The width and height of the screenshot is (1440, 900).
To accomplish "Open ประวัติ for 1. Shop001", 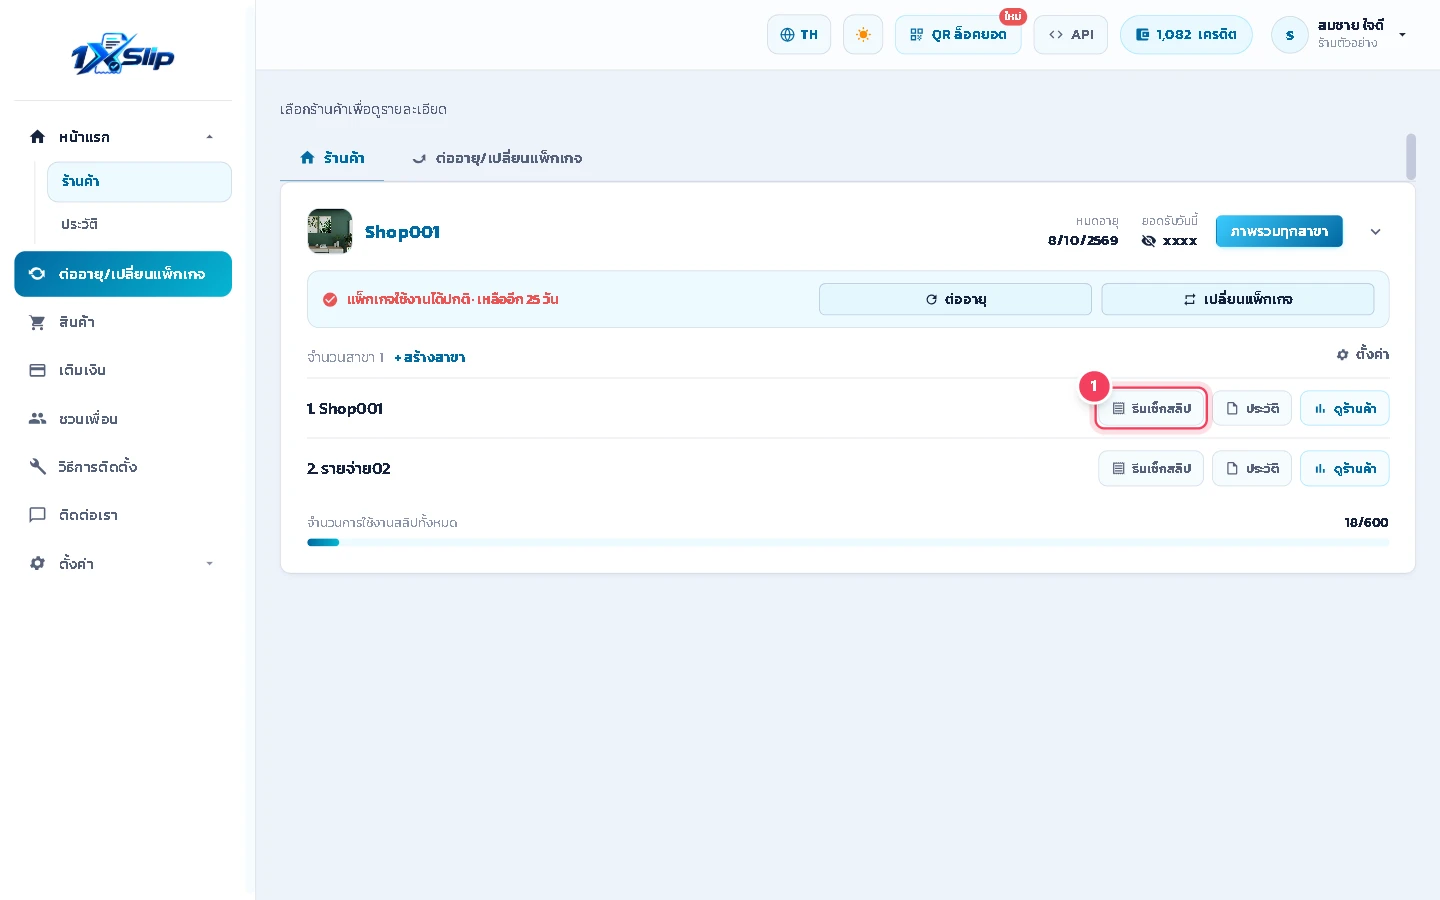I will click(x=1252, y=408).
